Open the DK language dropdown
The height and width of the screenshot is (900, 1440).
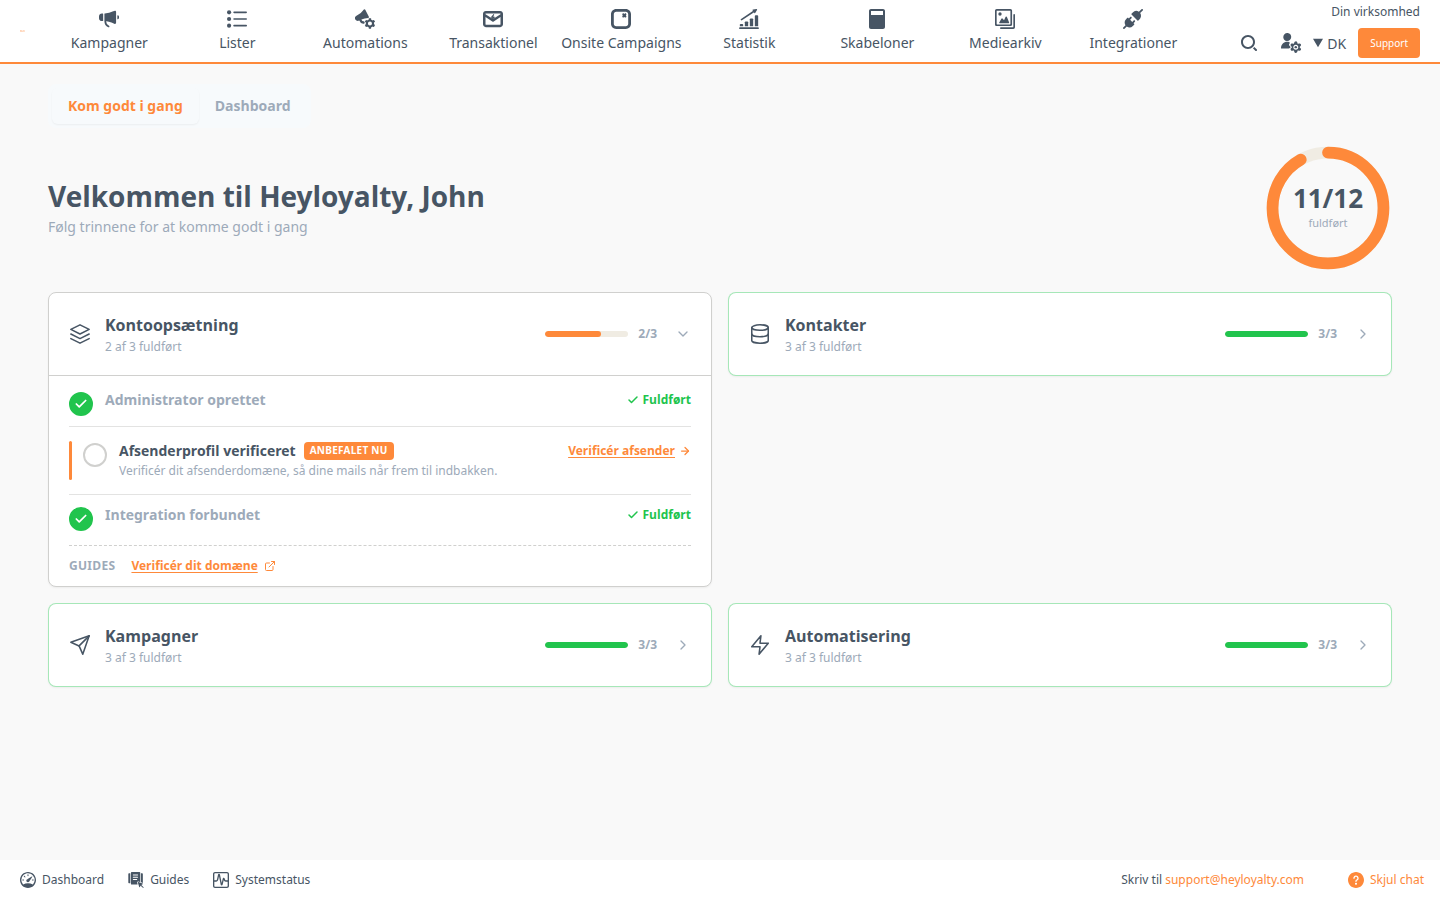point(1330,43)
